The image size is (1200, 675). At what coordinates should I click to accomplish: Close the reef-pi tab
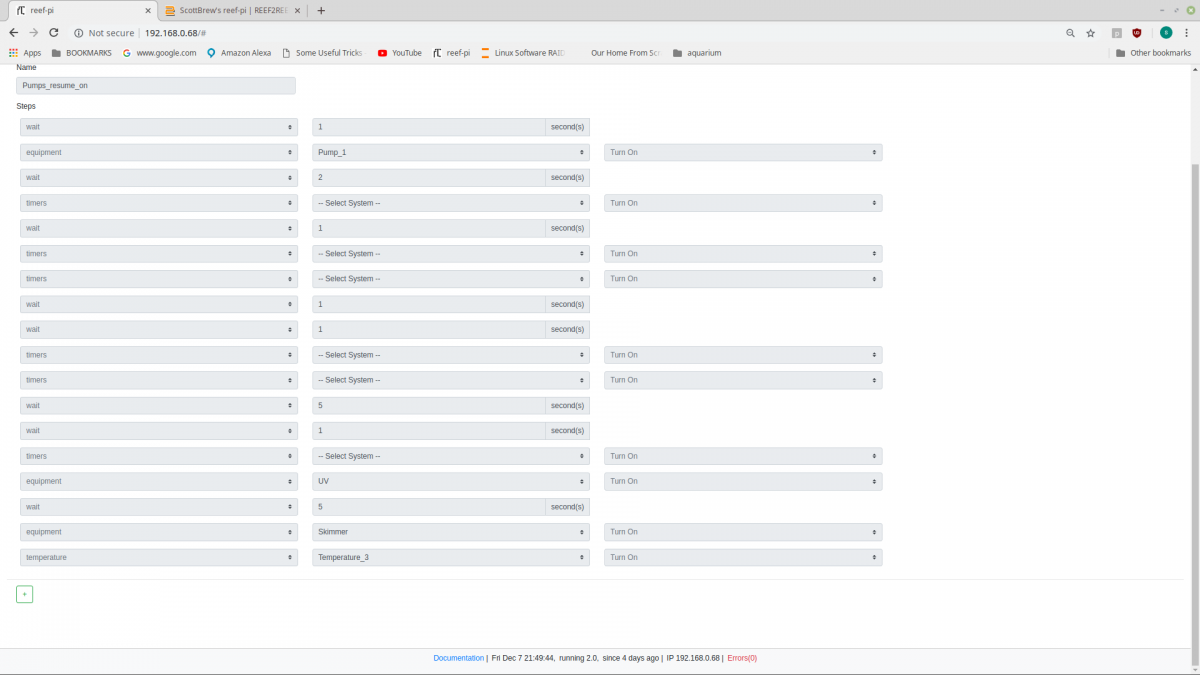pyautogui.click(x=147, y=11)
